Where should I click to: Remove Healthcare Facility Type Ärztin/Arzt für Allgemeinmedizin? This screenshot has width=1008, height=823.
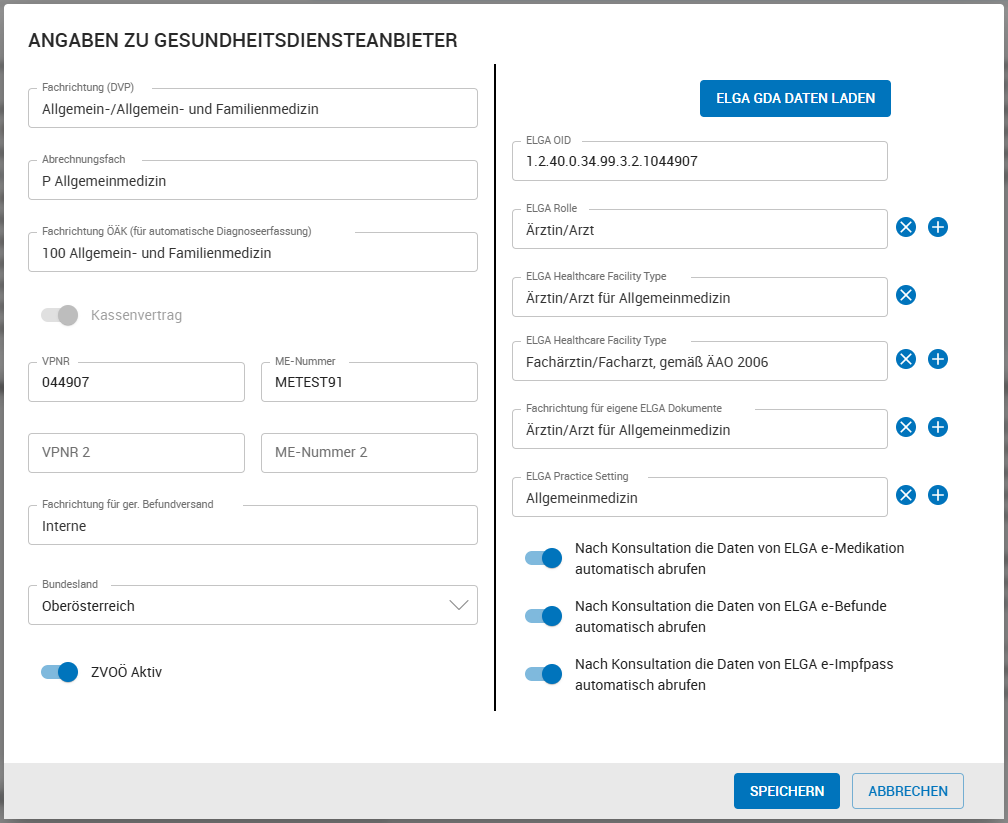[906, 295]
